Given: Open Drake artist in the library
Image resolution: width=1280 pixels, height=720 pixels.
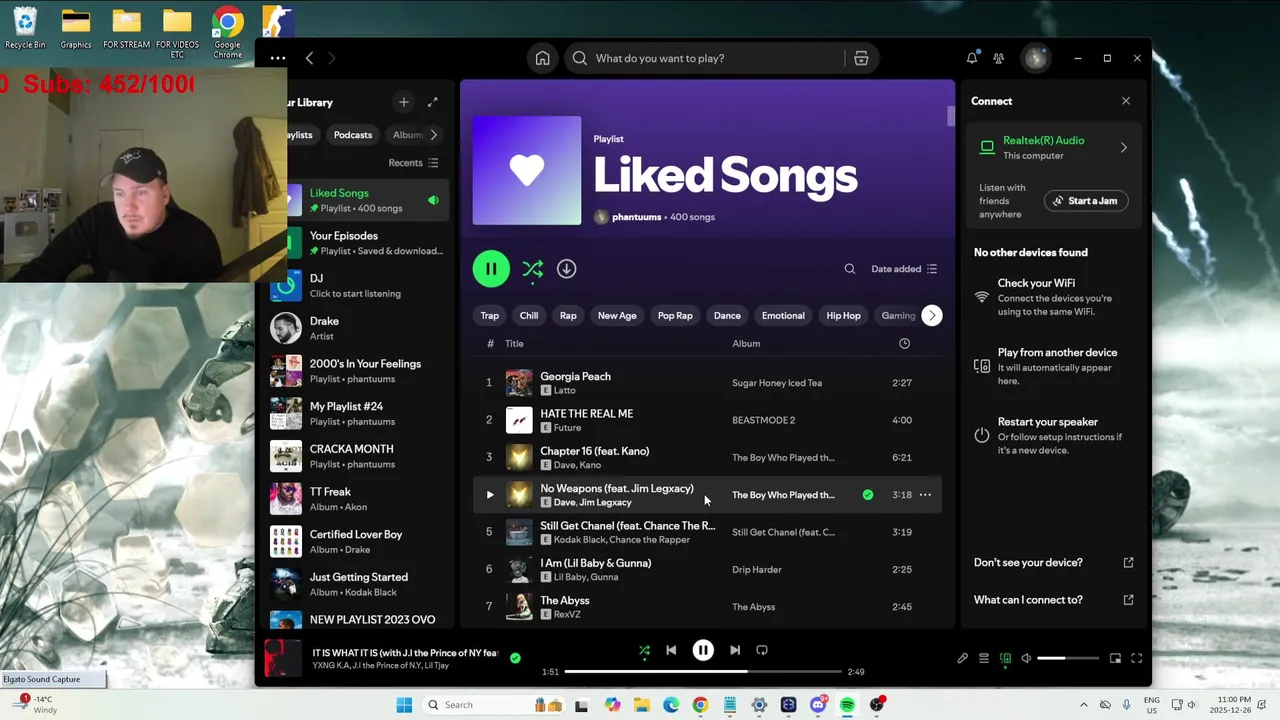Looking at the screenshot, I should point(358,328).
